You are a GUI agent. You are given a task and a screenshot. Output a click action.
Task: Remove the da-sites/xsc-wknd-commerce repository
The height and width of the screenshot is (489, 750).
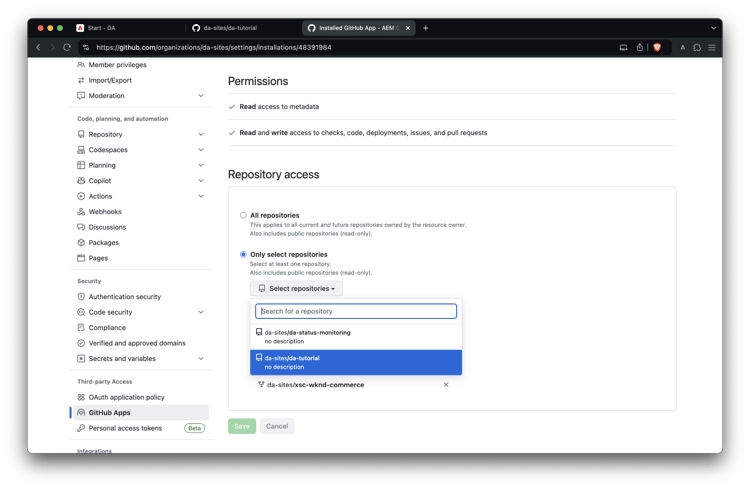click(446, 385)
